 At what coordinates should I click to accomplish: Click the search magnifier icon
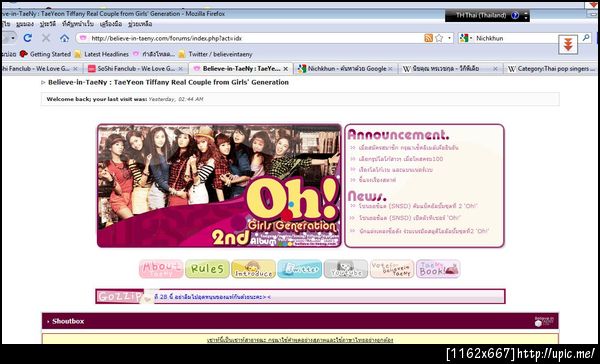point(586,38)
